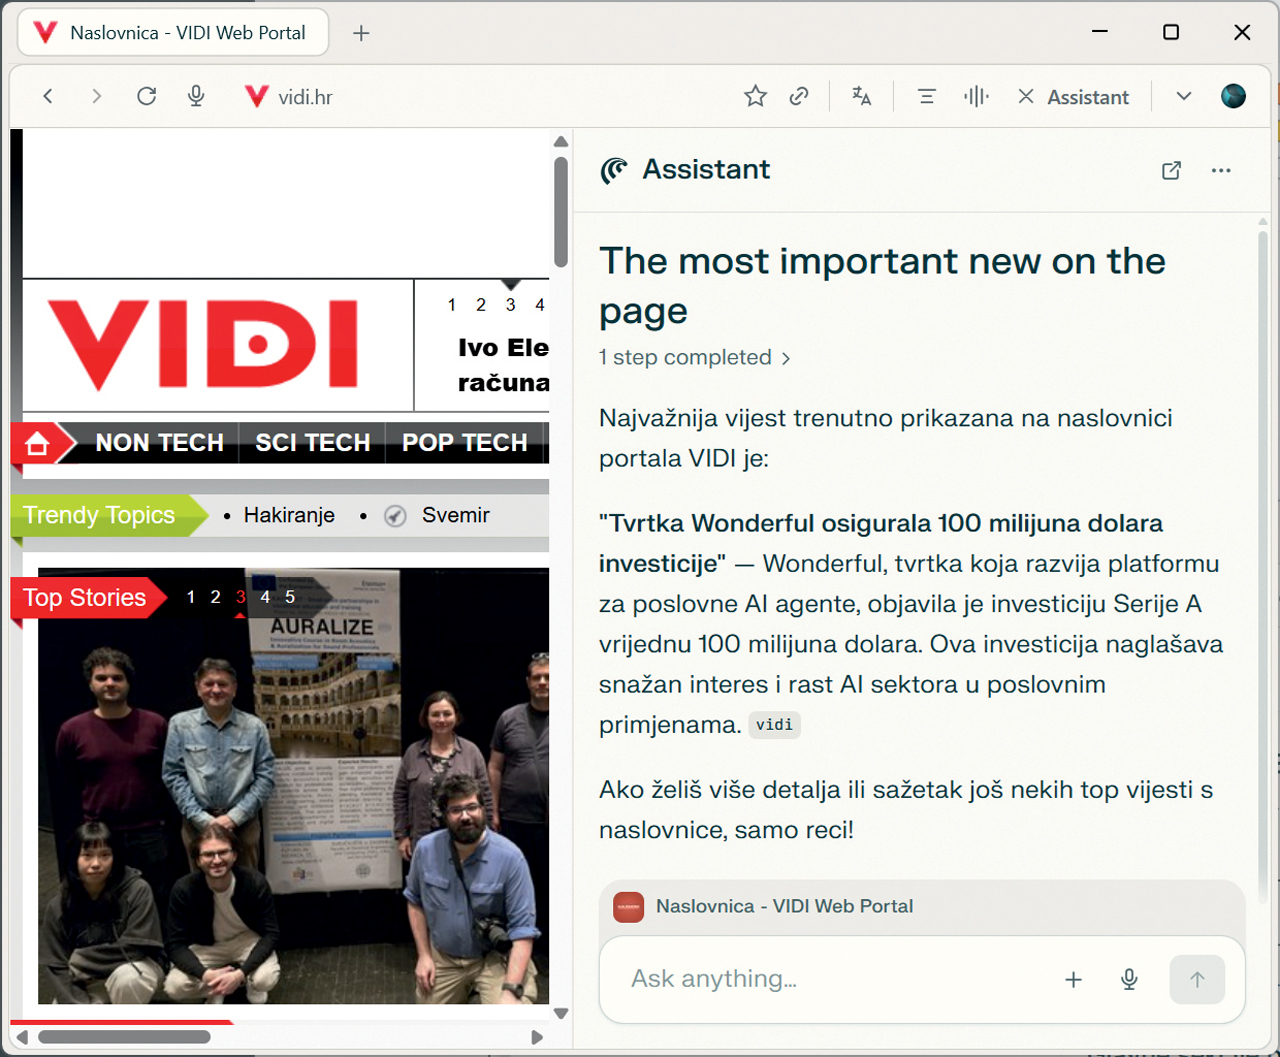
Task: Expand the toolbar chevron dropdown
Action: coord(1184,96)
